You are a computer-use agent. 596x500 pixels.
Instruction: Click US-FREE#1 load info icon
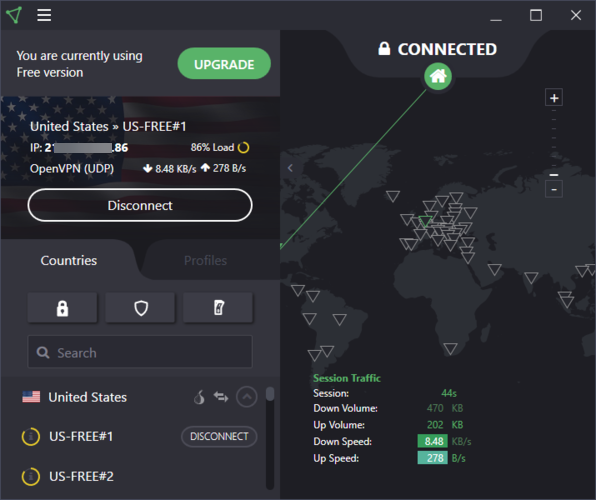click(31, 437)
